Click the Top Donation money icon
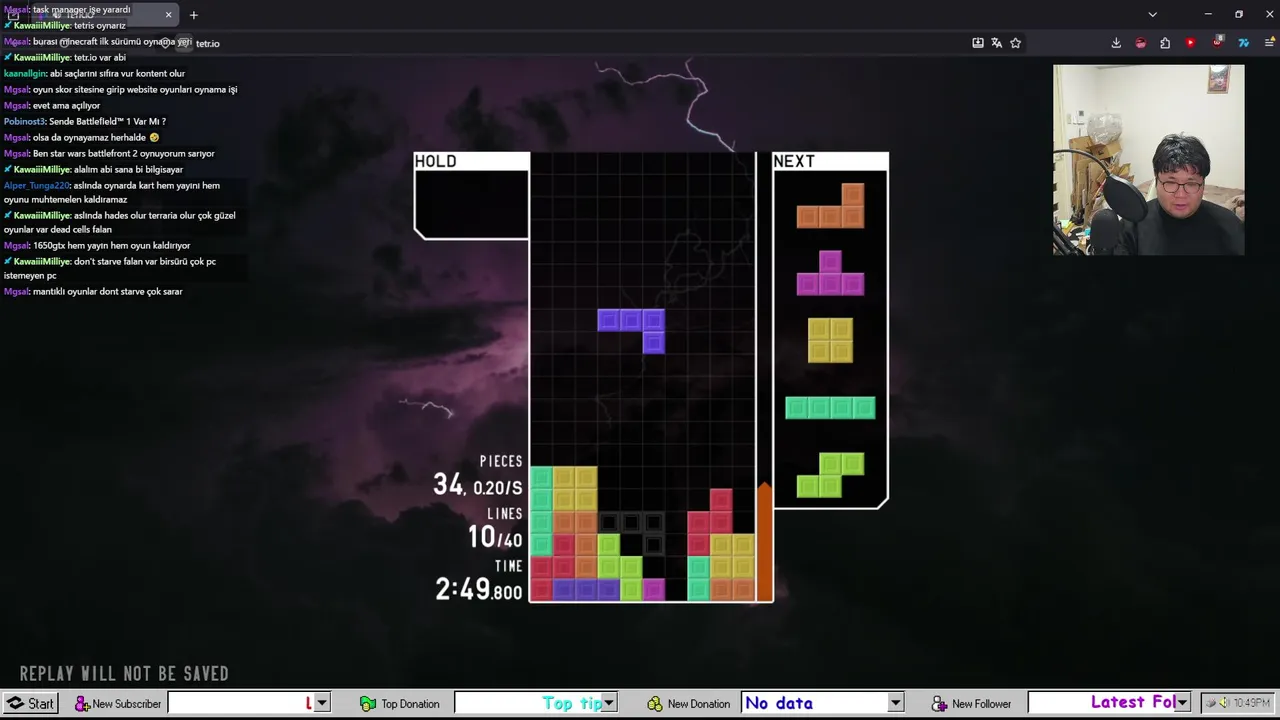 click(x=368, y=704)
